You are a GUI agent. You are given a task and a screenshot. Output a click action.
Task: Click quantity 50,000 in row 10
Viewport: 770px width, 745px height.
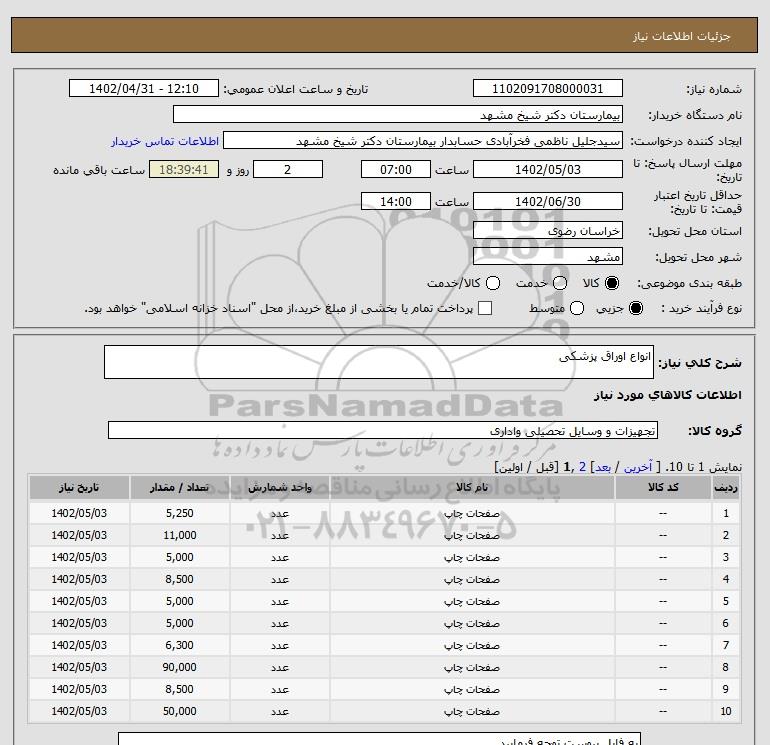pyautogui.click(x=179, y=711)
